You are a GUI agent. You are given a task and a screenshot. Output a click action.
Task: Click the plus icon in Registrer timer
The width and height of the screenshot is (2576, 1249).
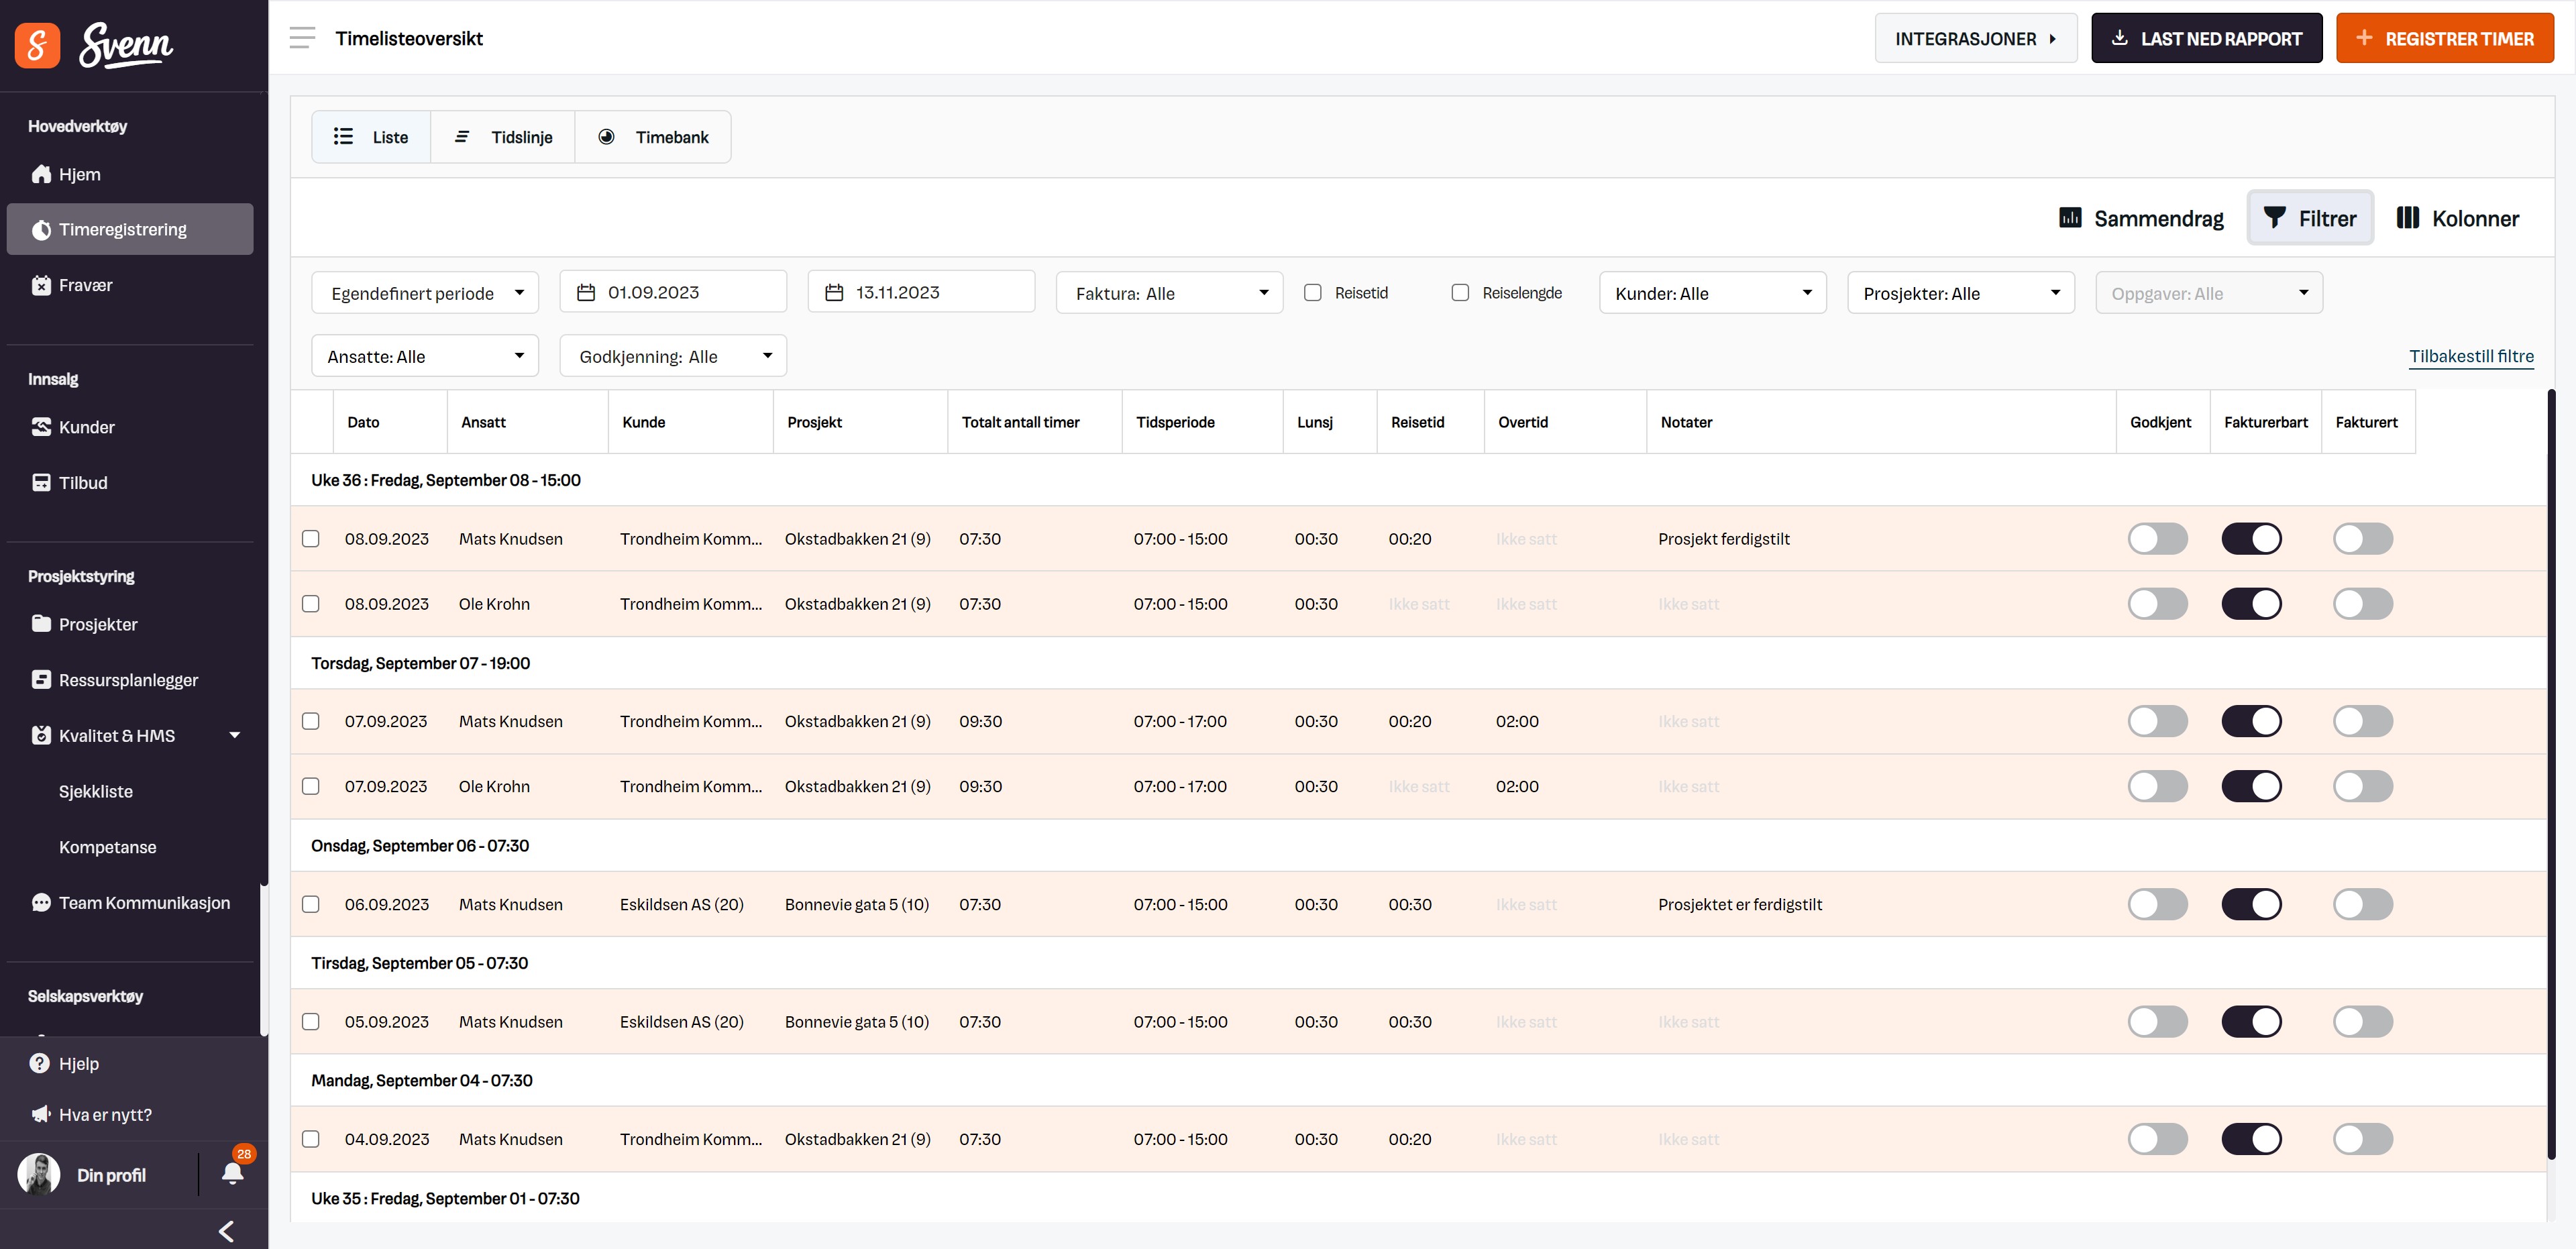point(2364,38)
